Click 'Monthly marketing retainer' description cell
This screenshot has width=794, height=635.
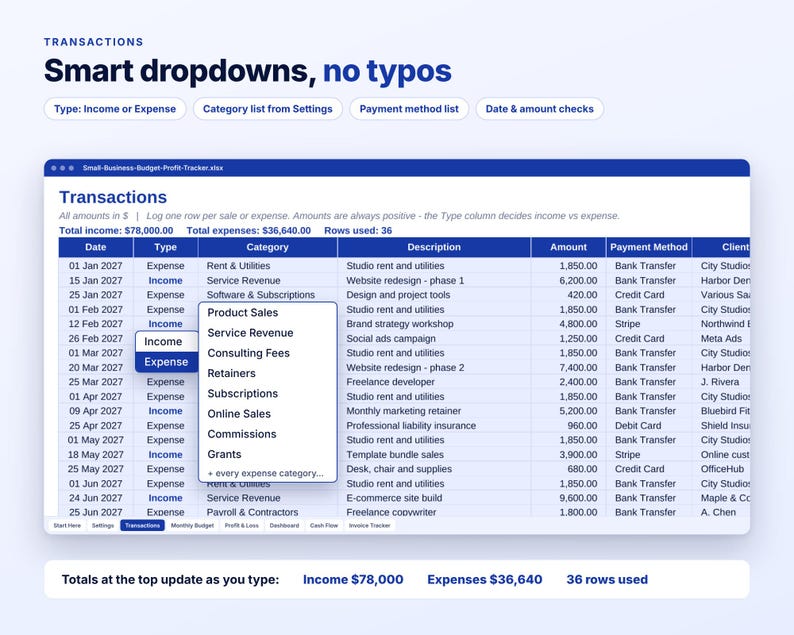coord(434,411)
